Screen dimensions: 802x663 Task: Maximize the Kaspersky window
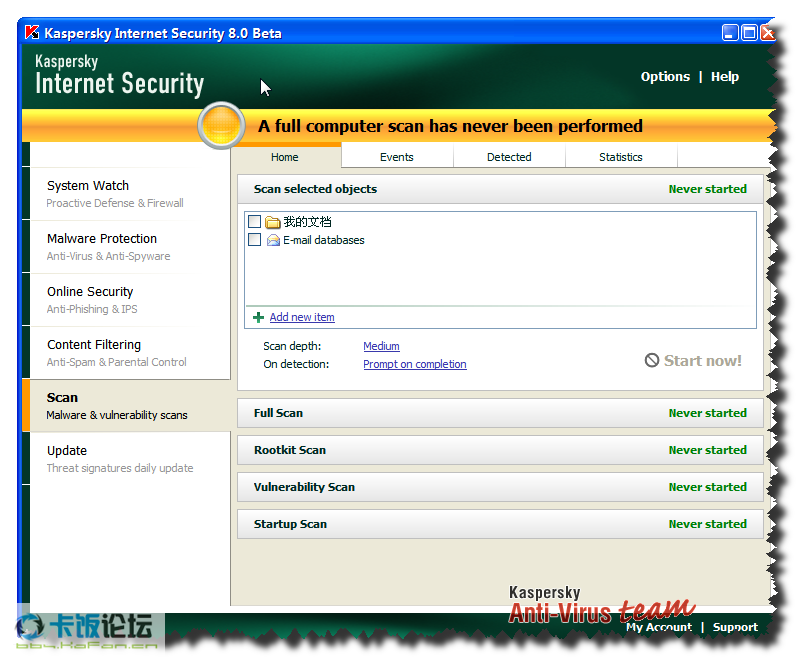(749, 33)
